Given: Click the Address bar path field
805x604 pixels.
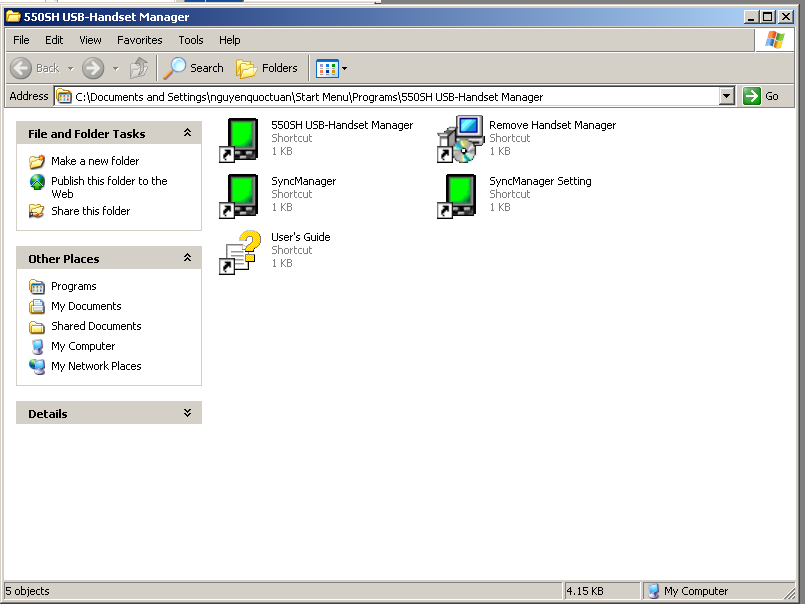Looking at the screenshot, I should (394, 97).
